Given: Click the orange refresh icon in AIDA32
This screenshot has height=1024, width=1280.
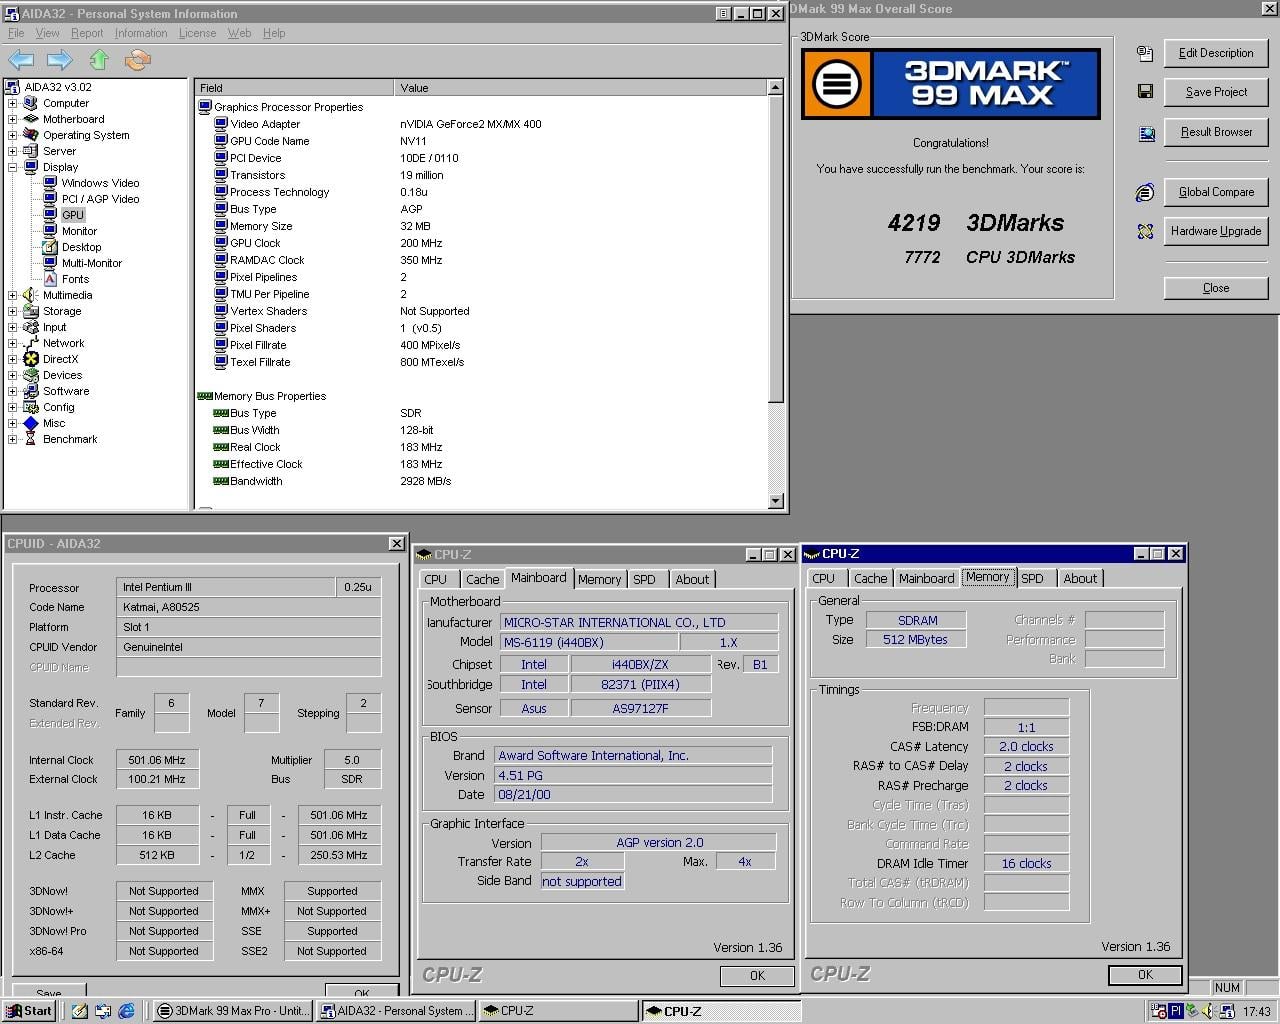Looking at the screenshot, I should (138, 60).
